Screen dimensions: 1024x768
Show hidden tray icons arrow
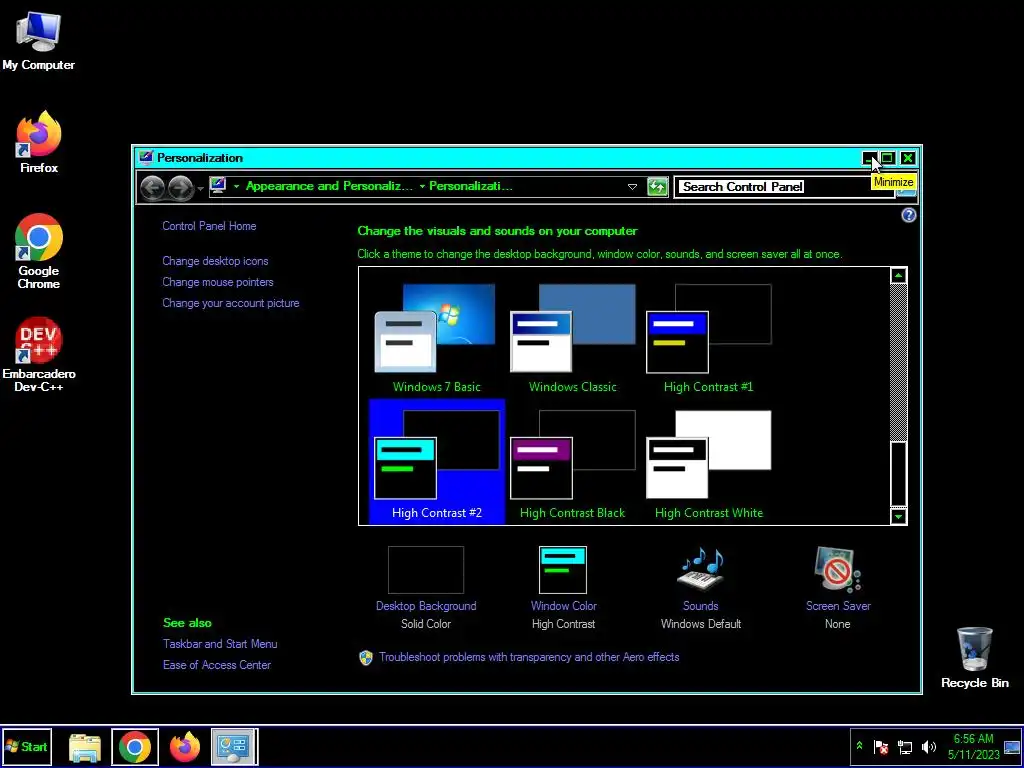[859, 746]
